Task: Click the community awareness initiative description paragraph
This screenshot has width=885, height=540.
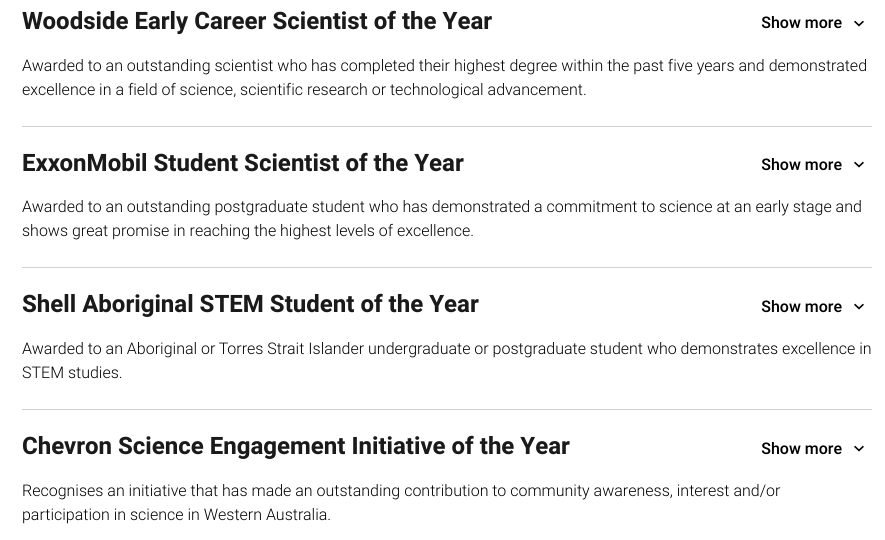Action: click(400, 503)
